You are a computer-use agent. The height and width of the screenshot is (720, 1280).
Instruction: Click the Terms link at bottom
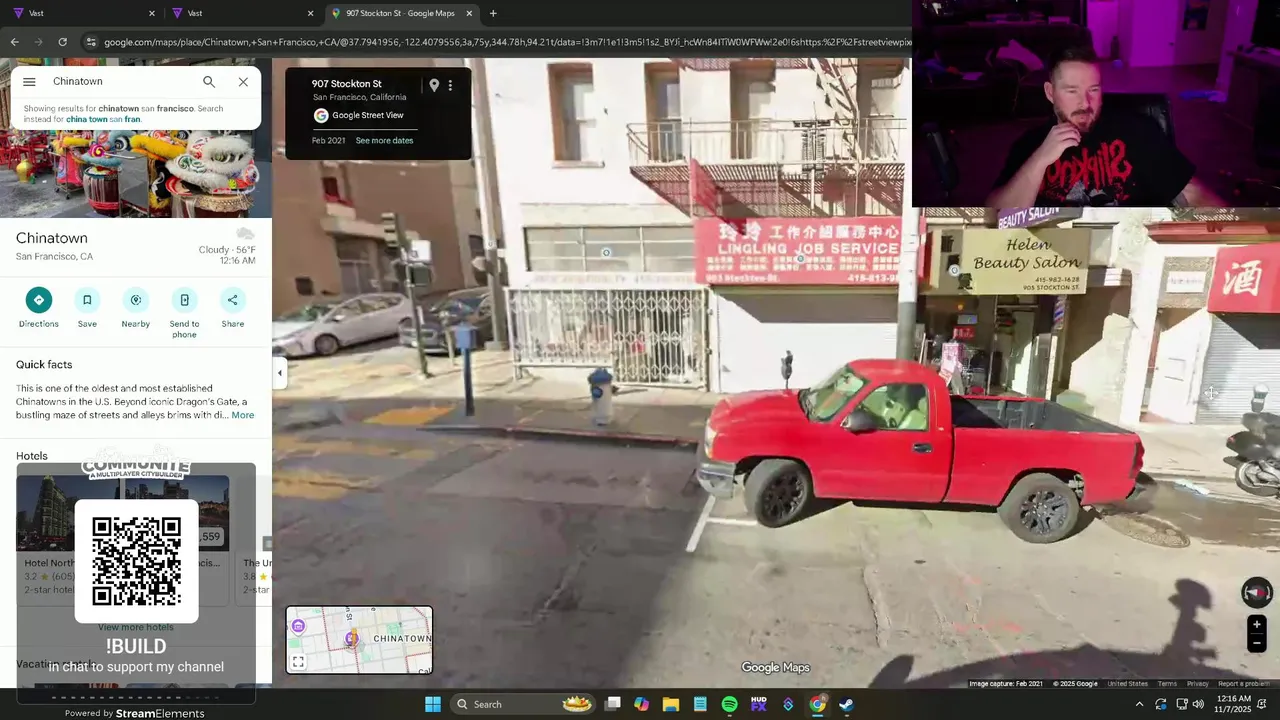pyautogui.click(x=1167, y=684)
